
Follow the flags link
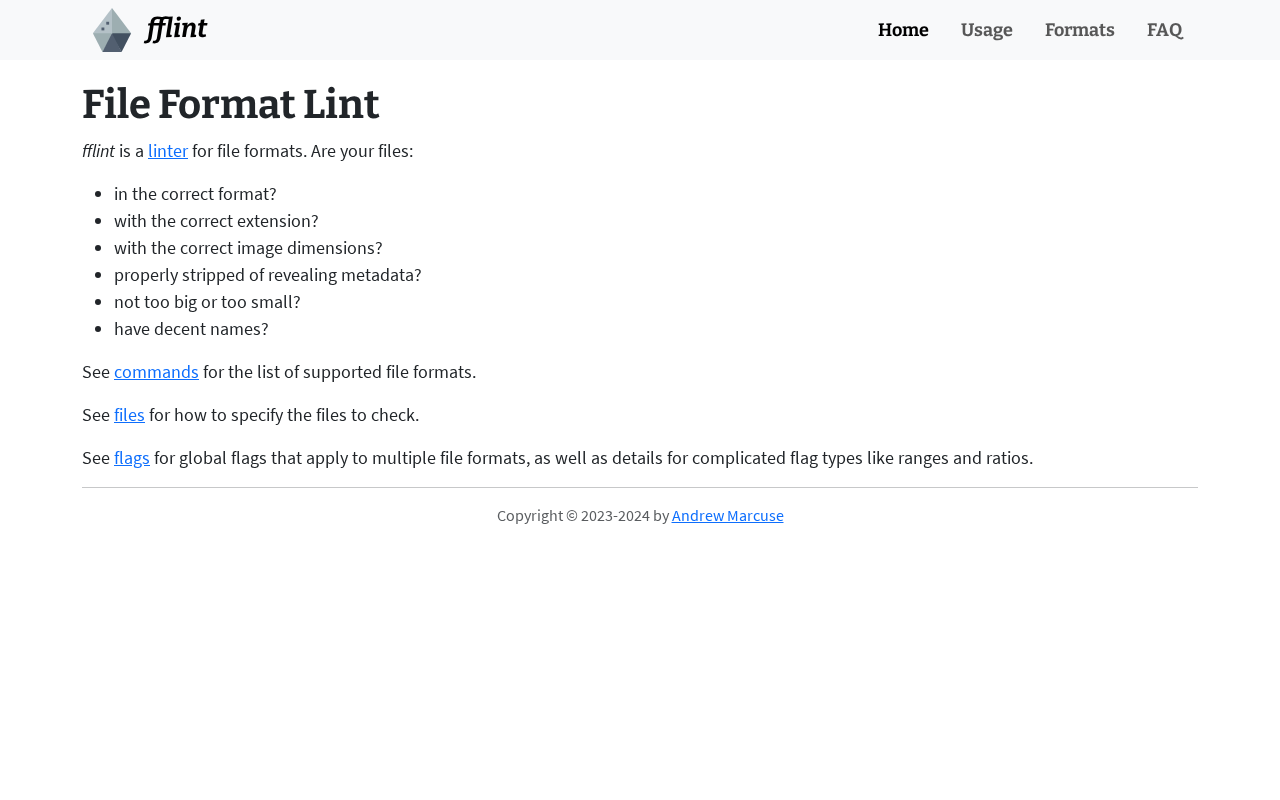click(x=132, y=458)
